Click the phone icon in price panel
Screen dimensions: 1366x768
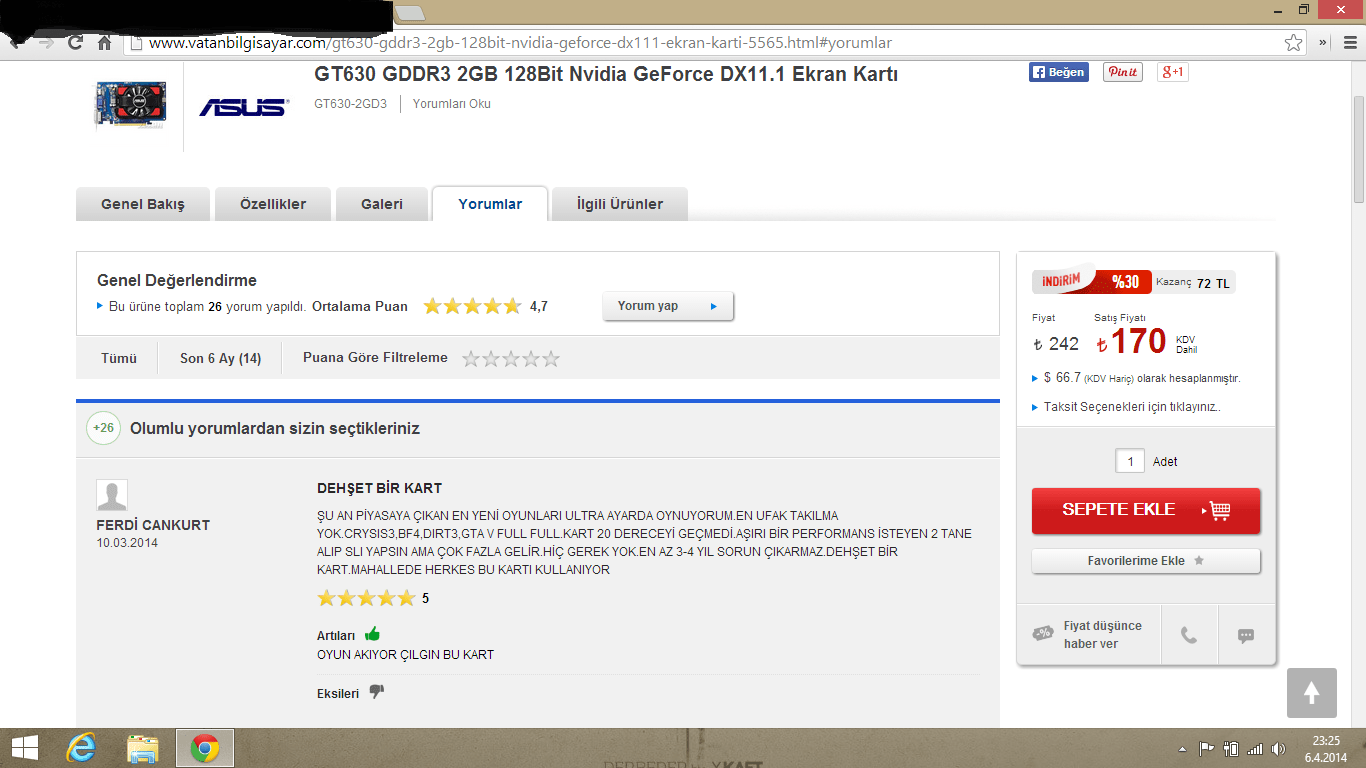pyautogui.click(x=1189, y=635)
